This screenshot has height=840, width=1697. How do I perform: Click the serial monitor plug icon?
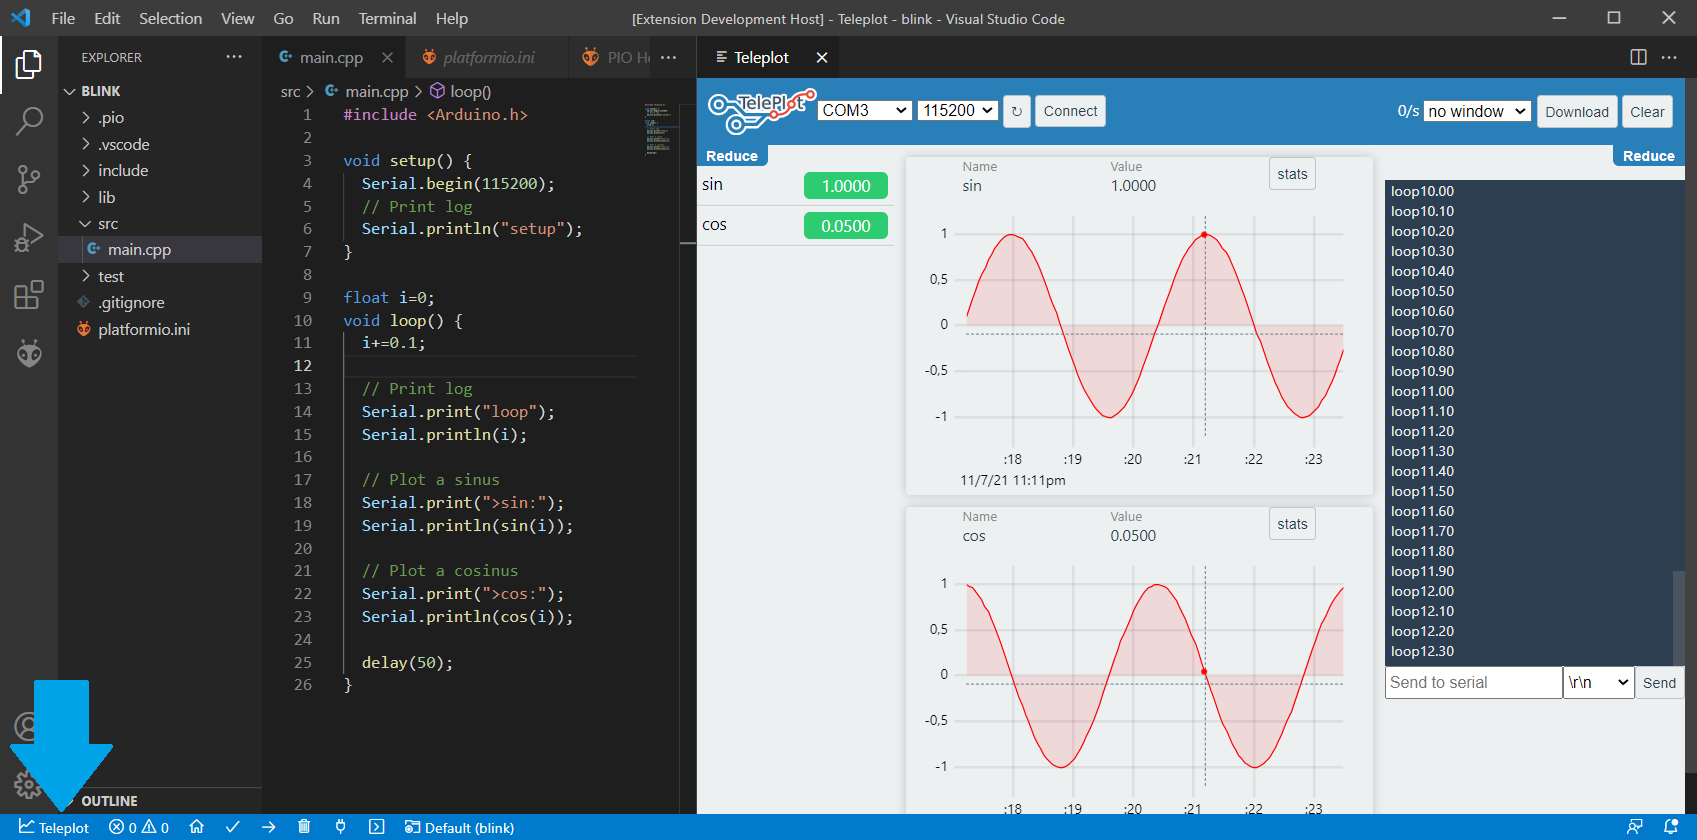[x=340, y=827]
